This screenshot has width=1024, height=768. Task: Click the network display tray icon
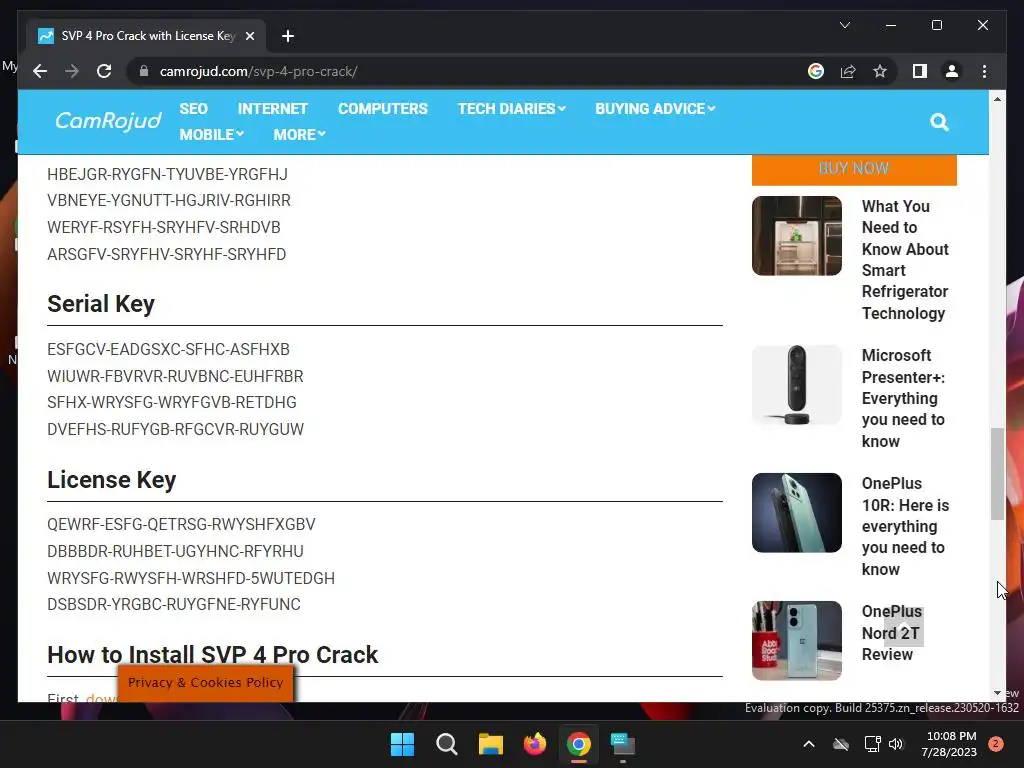click(872, 744)
